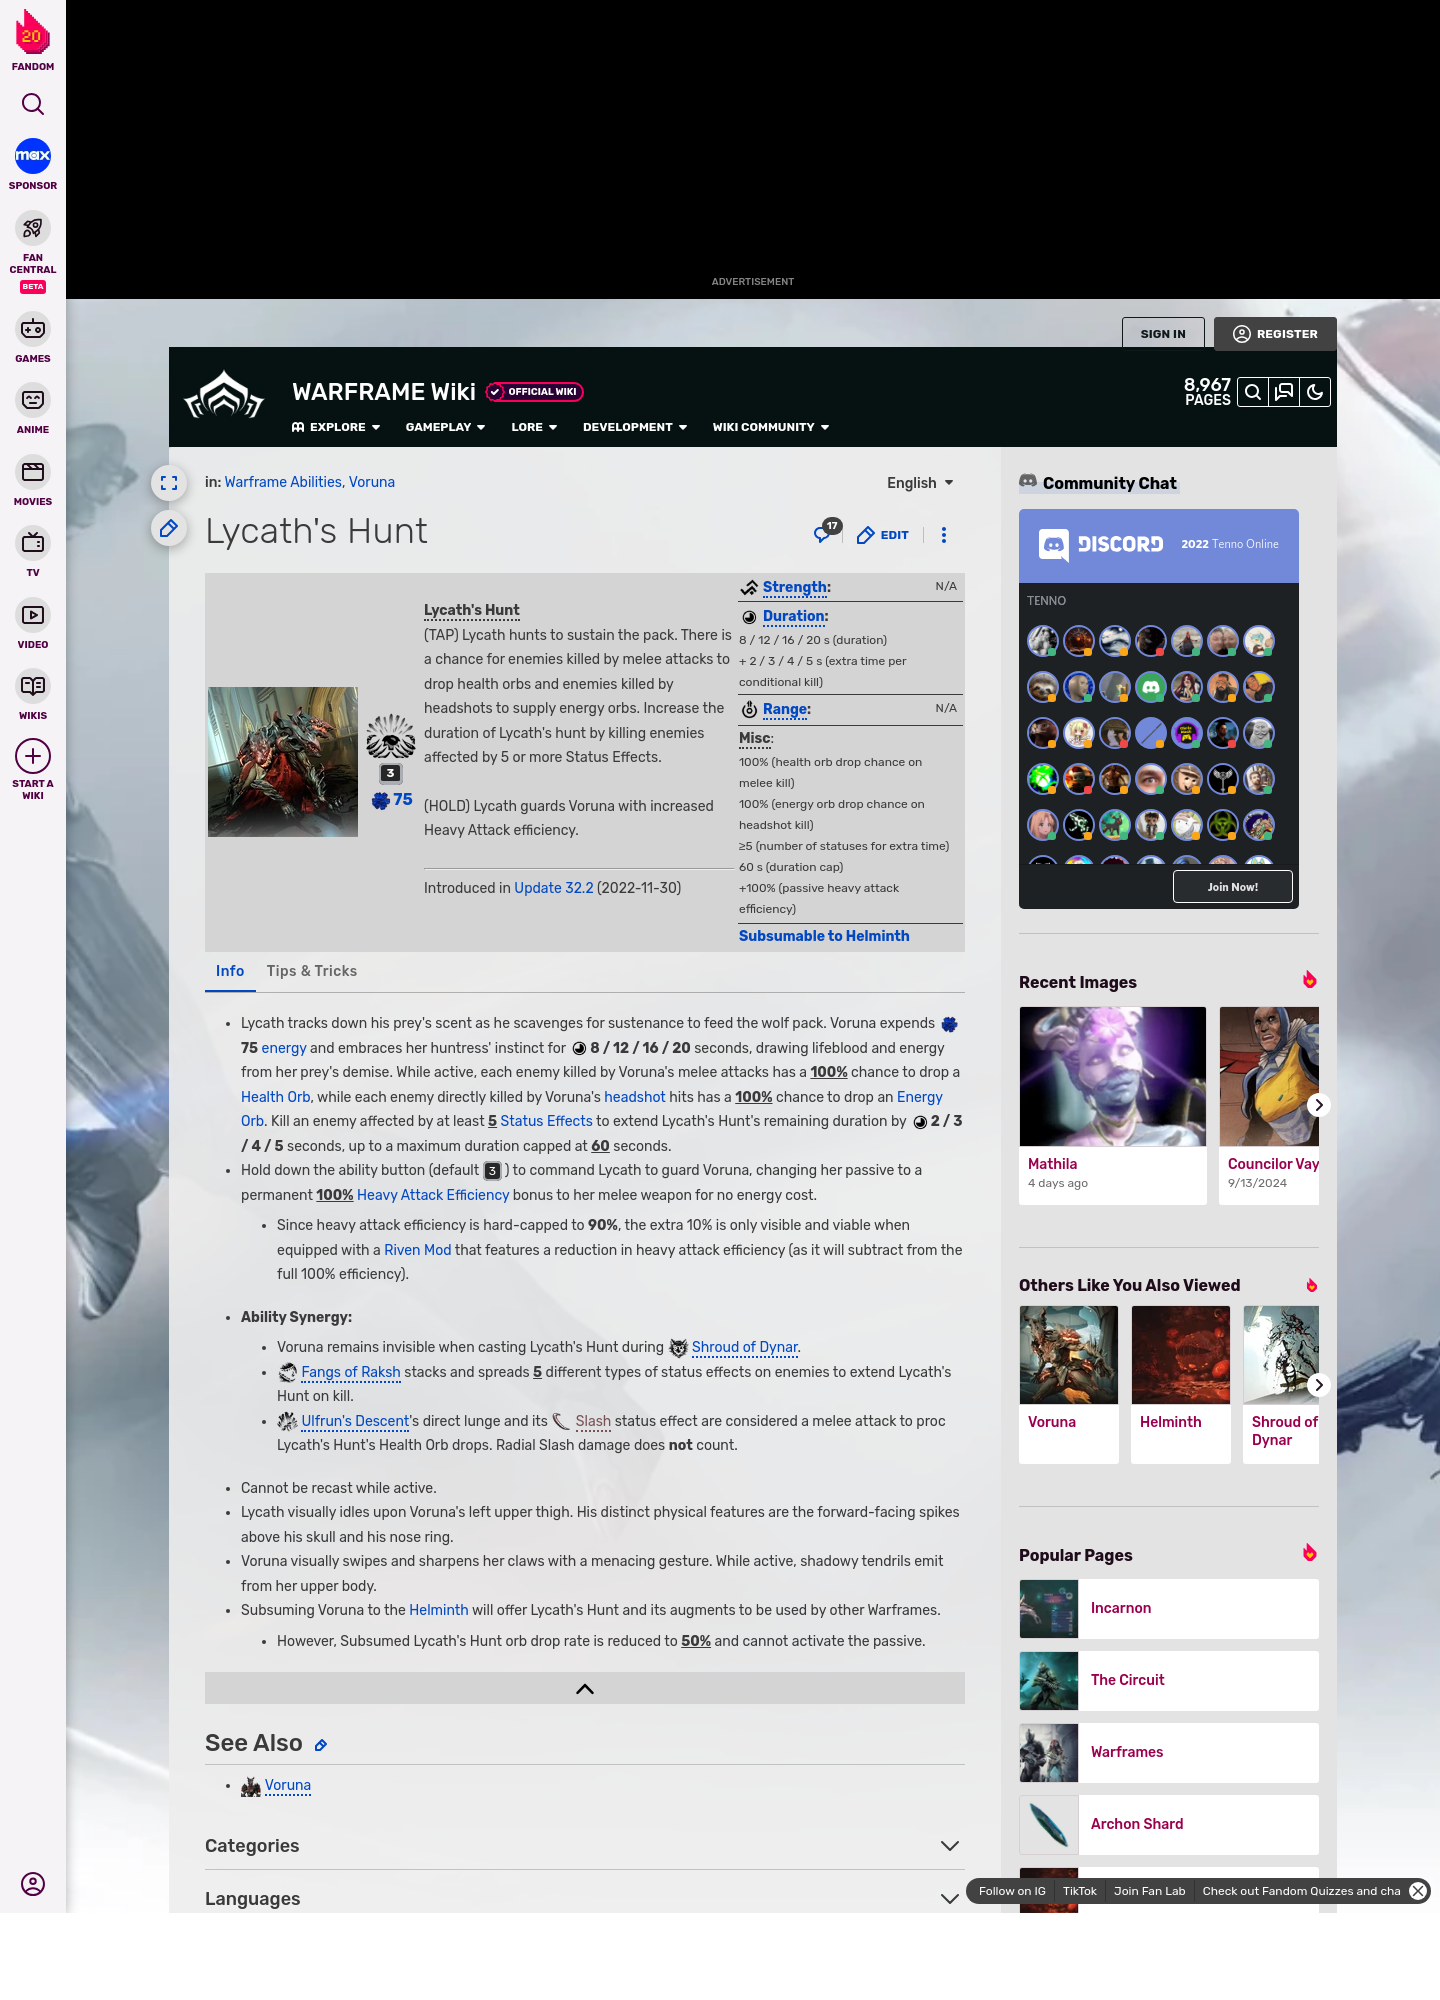Image resolution: width=1440 pixels, height=2000 pixels.
Task: Open the Games sidebar icon
Action: (33, 329)
